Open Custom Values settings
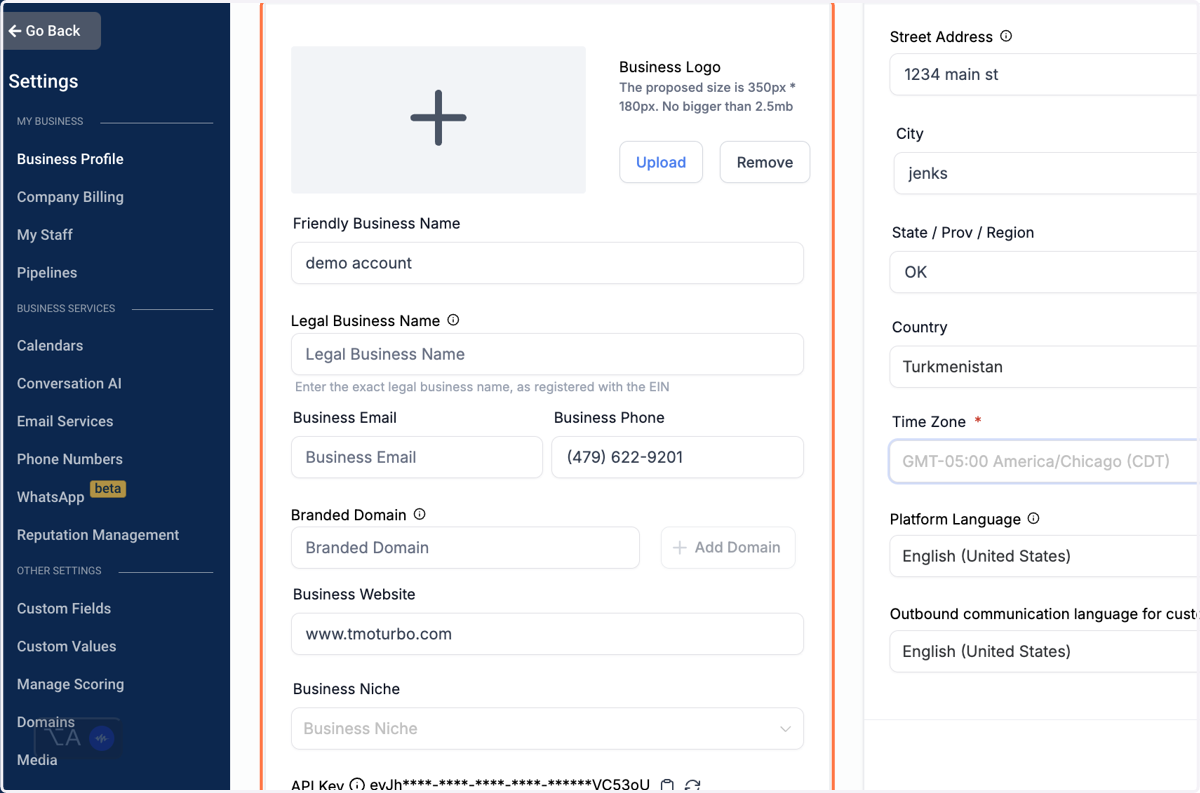This screenshot has width=1200, height=793. (67, 647)
